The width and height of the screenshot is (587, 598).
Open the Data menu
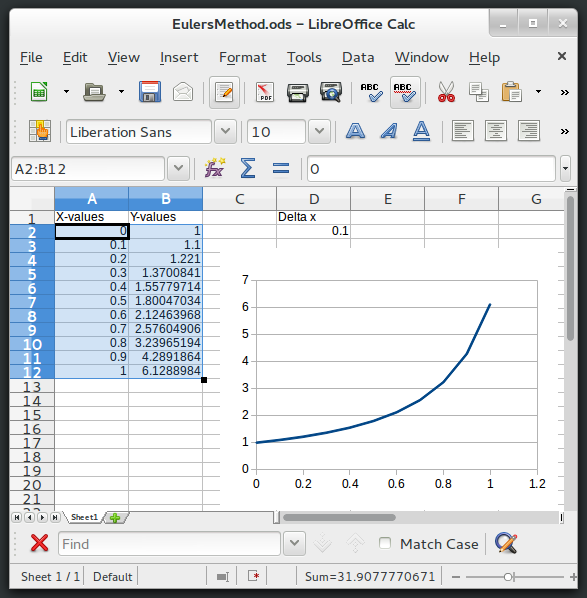pos(358,58)
